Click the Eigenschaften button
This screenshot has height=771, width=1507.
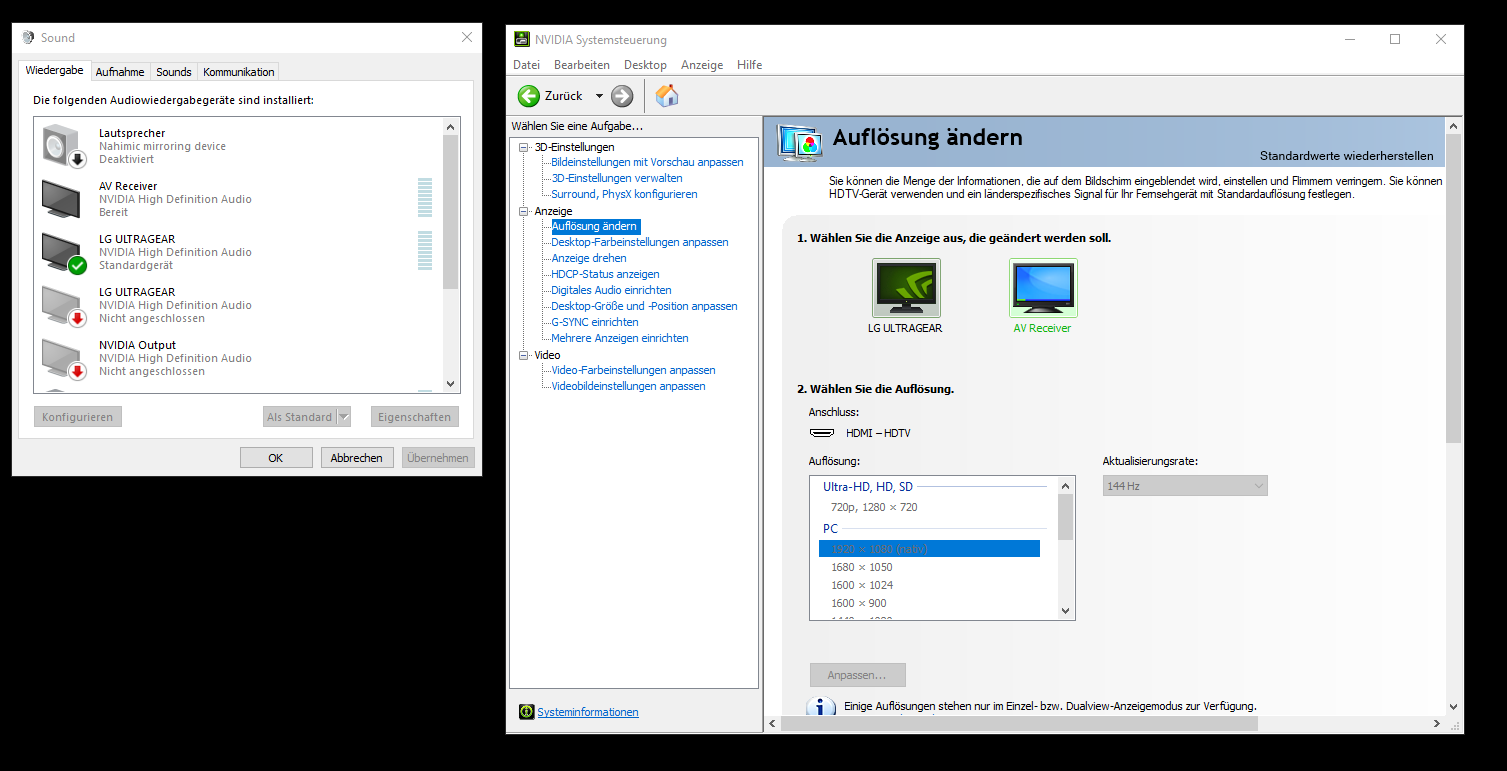click(x=414, y=417)
